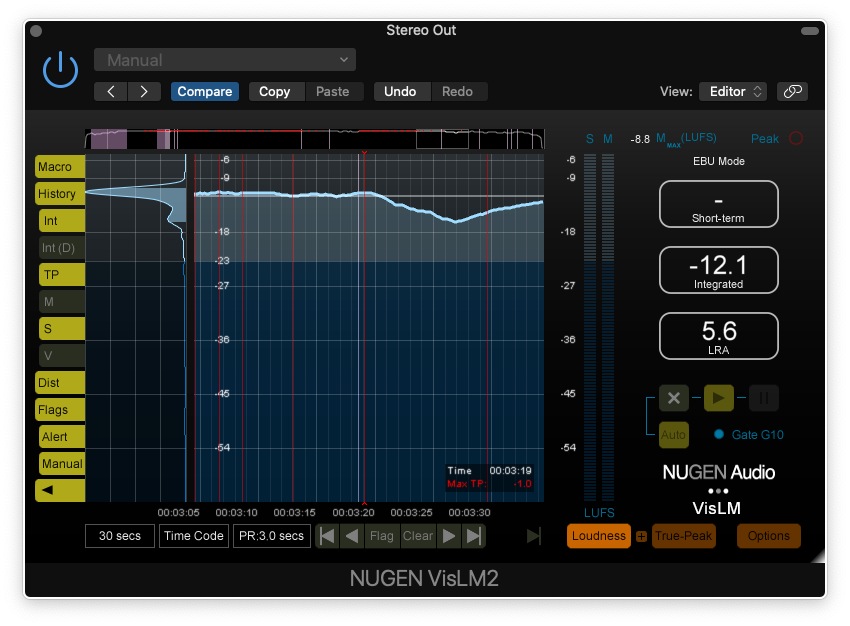Toggle the plugin power bypass button
The width and height of the screenshot is (850, 626).
tap(60, 69)
